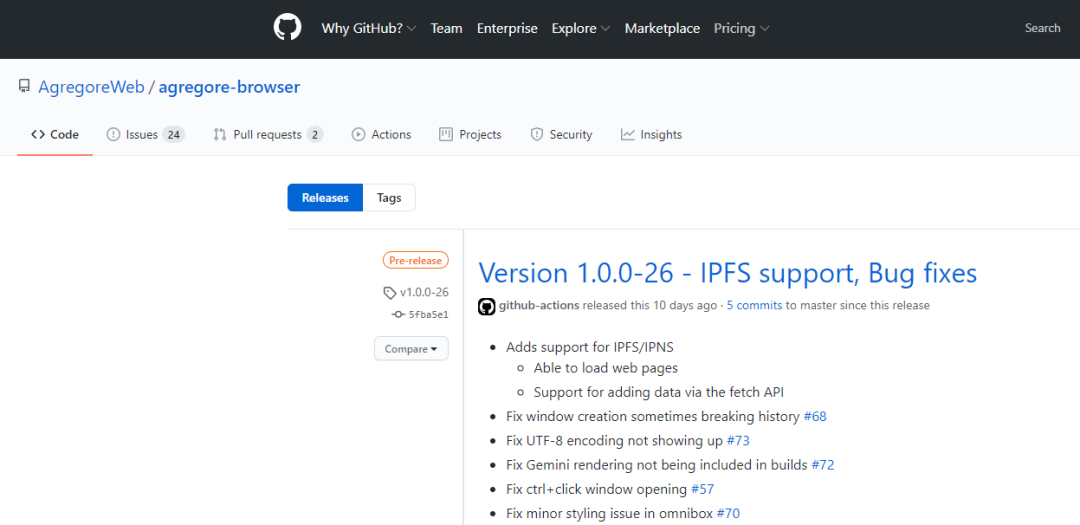The height and width of the screenshot is (525, 1080).
Task: Click text "Fix UTF-8 encoding not showing up"
Action: [614, 440]
